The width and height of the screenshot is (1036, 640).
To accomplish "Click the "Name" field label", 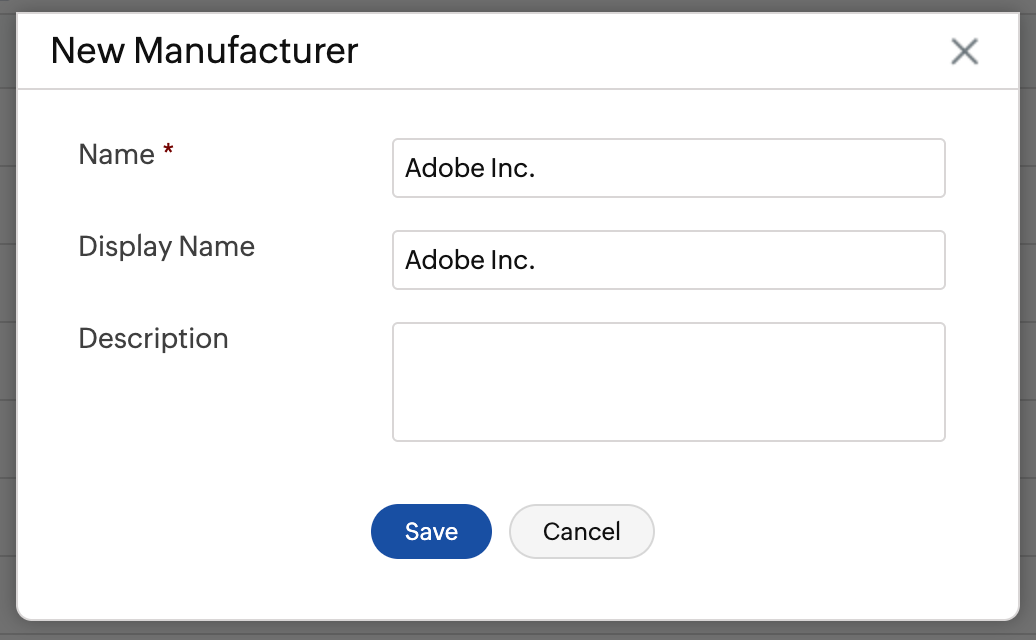I will pos(116,155).
